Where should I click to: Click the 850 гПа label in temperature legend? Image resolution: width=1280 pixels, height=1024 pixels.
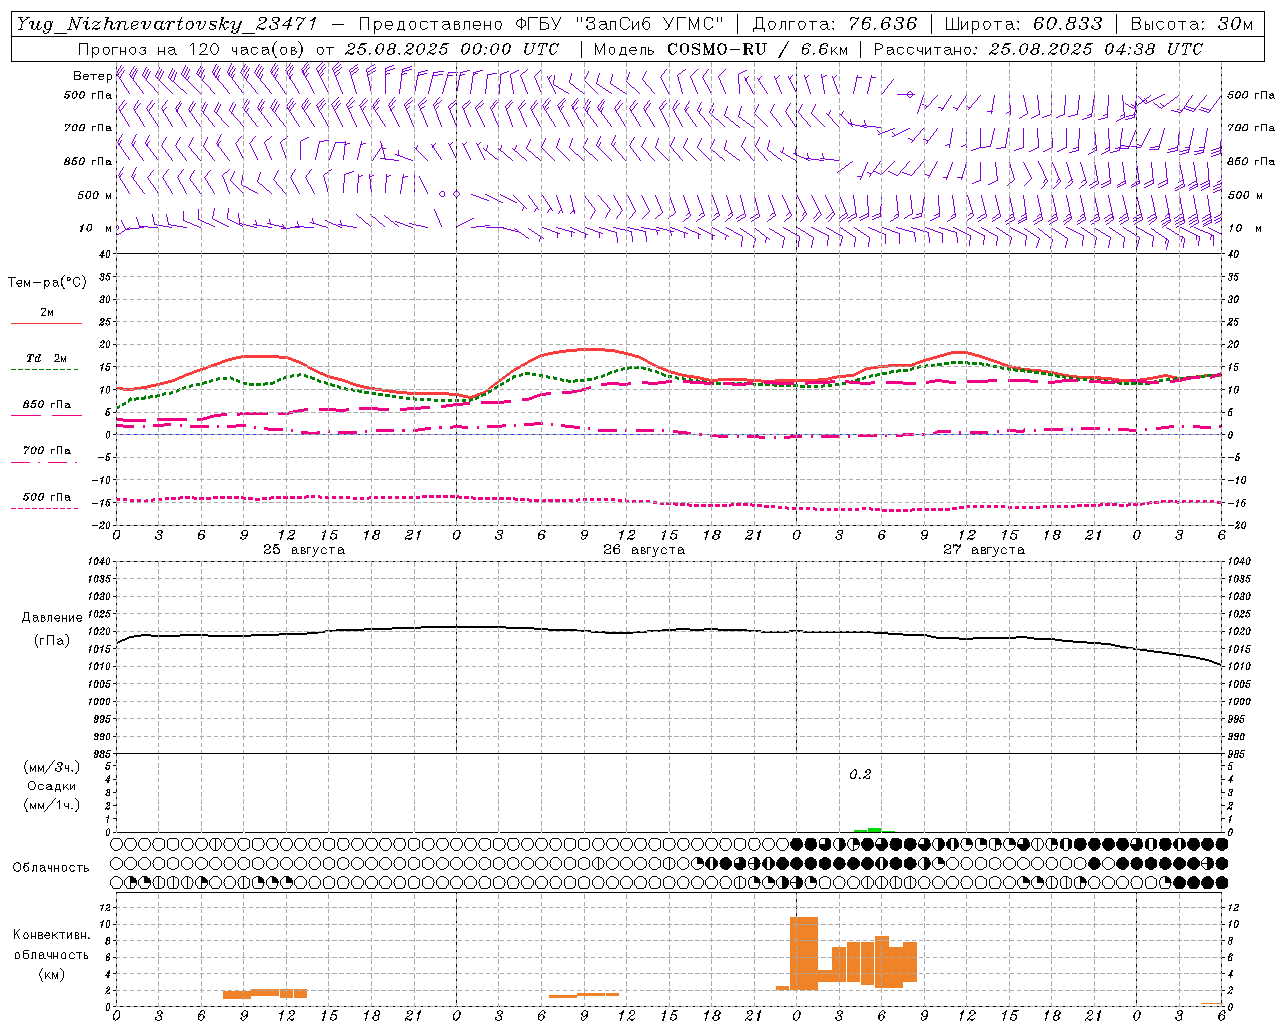[46, 405]
